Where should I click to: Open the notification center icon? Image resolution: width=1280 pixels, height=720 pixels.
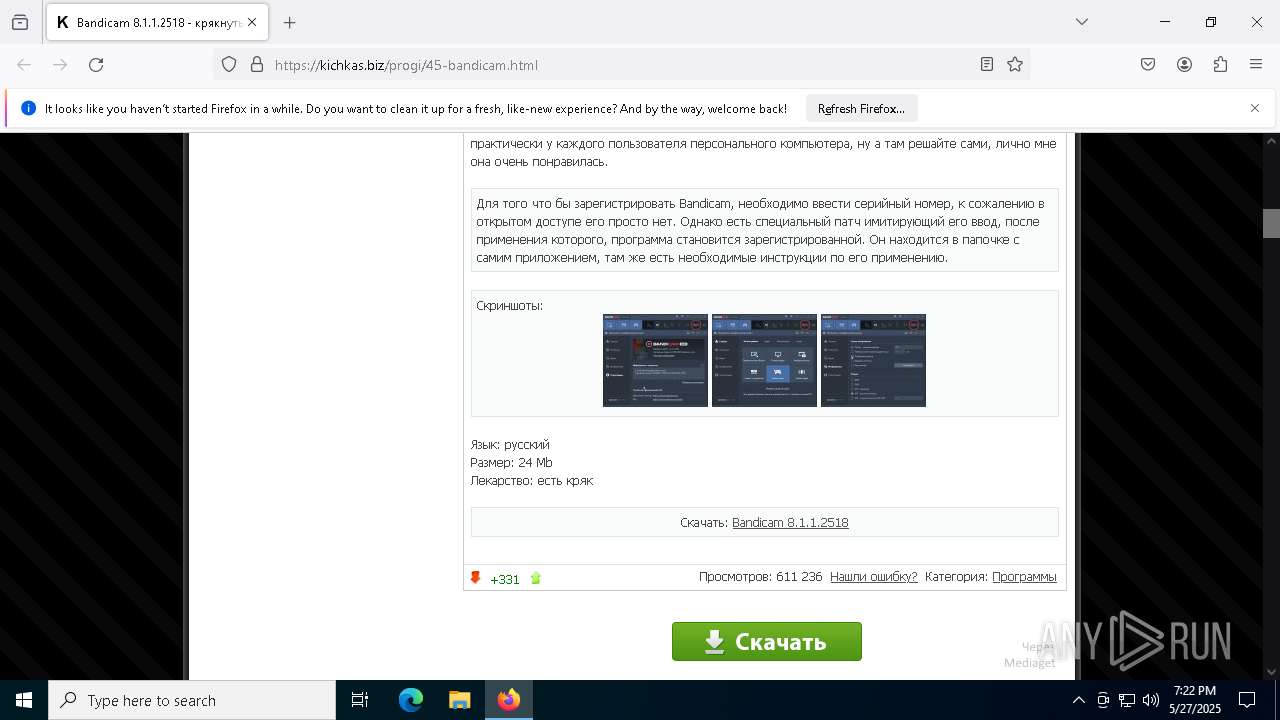pos(1248,700)
